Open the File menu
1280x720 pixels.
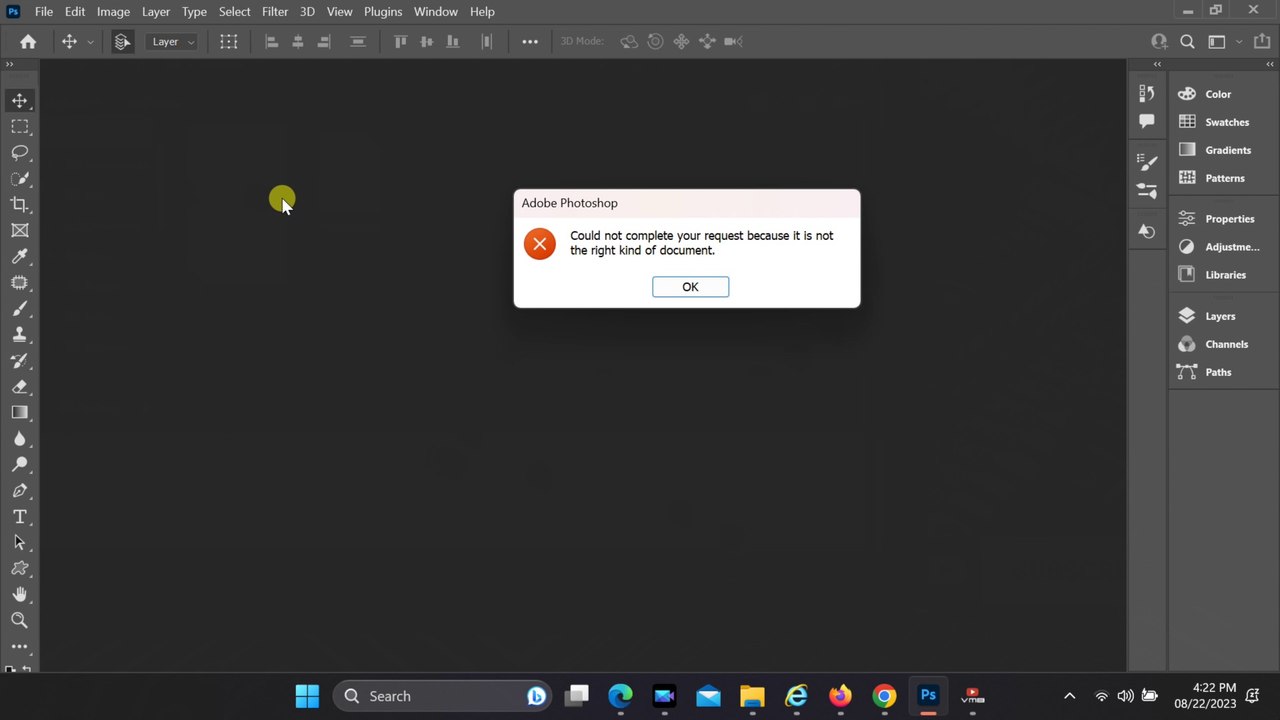tap(44, 11)
